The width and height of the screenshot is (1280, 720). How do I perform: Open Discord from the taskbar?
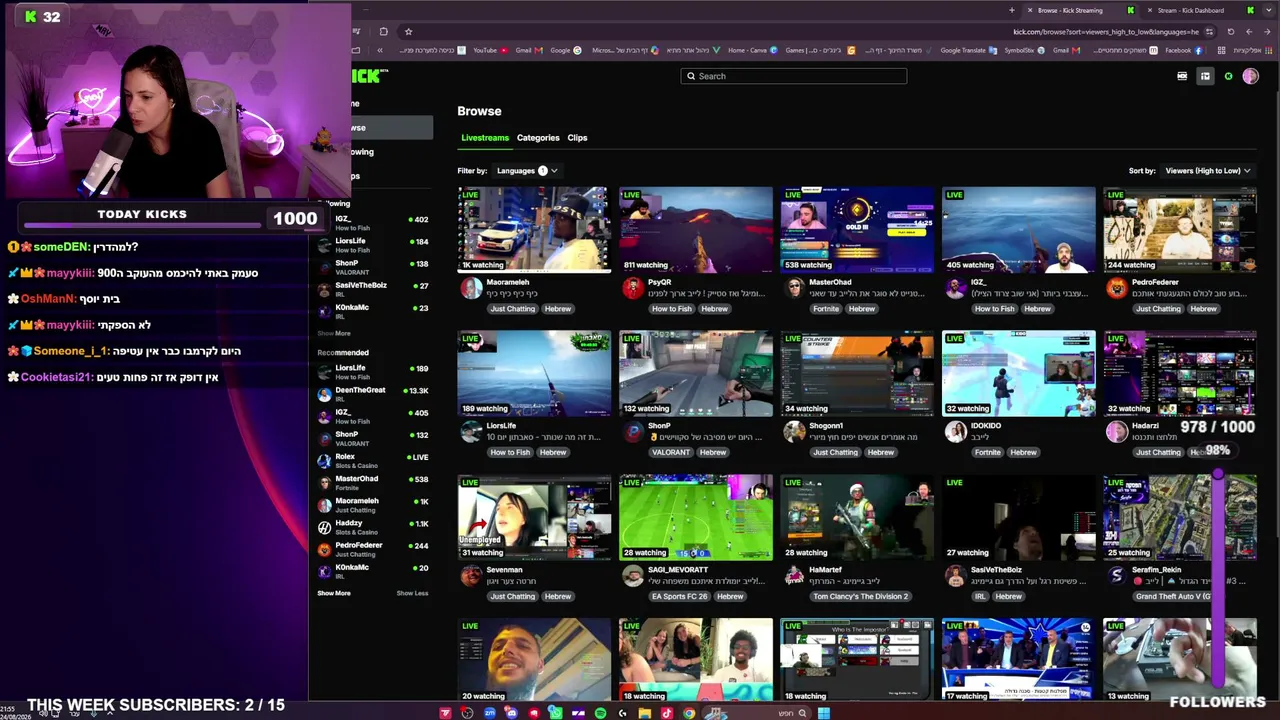[511, 713]
